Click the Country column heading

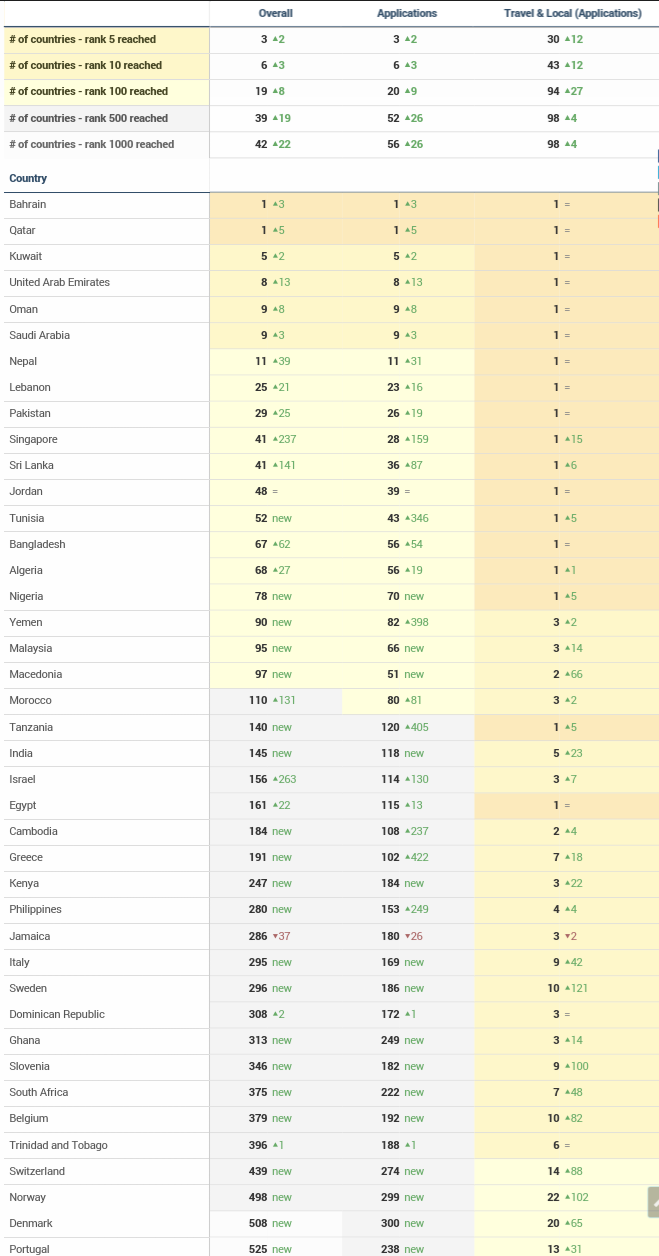tap(28, 178)
